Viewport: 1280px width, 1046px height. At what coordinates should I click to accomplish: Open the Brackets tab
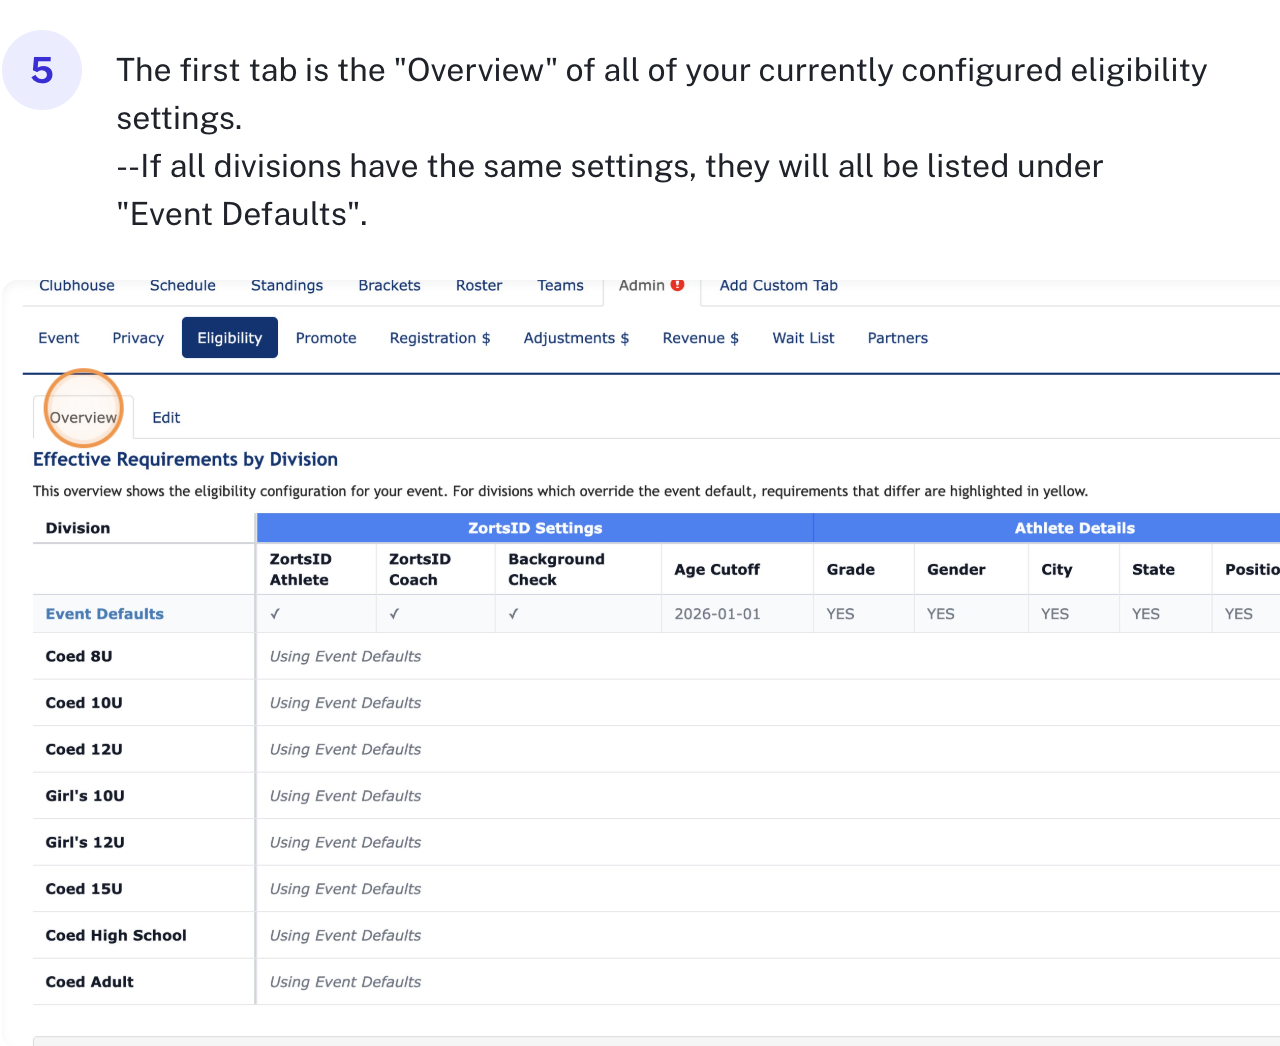389,285
